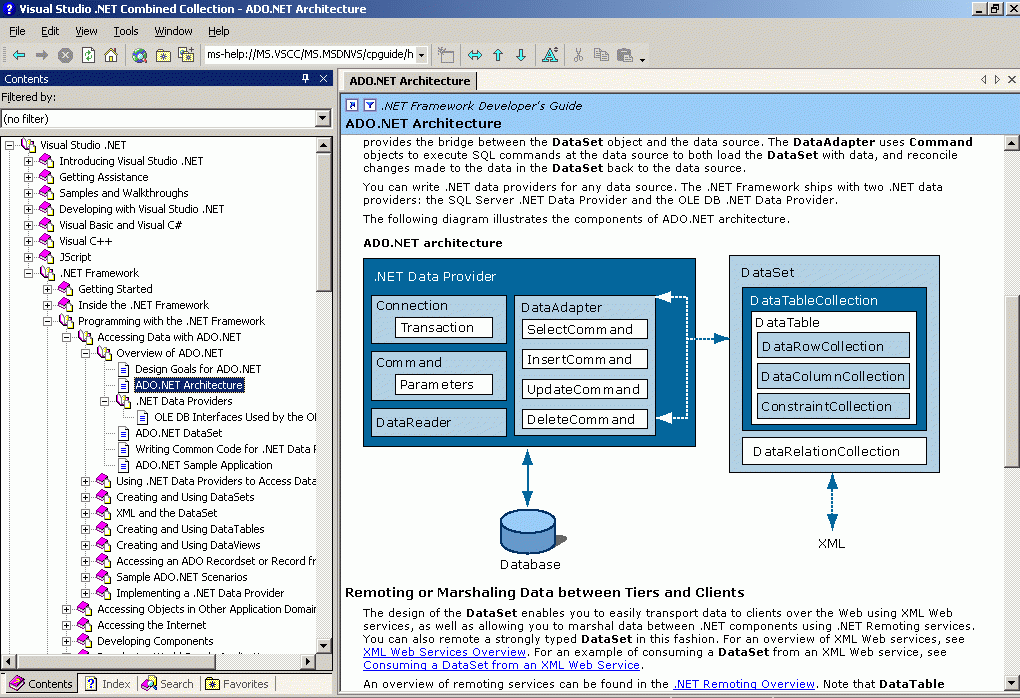Collapse the Visual Studio .NET root node

9,145
